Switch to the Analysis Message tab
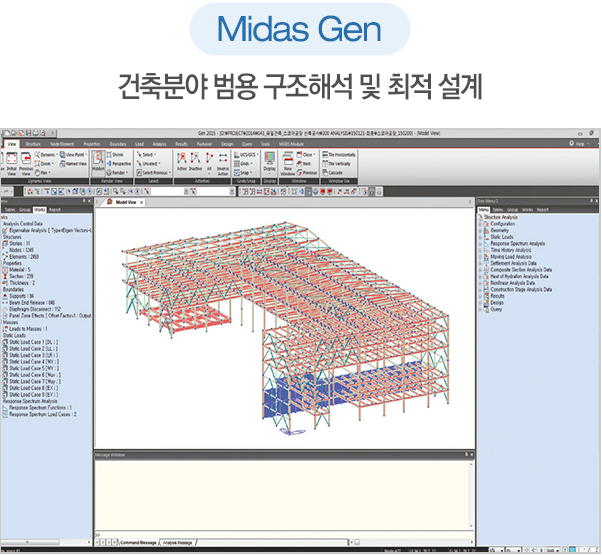This screenshot has height=556, width=602. click(177, 543)
